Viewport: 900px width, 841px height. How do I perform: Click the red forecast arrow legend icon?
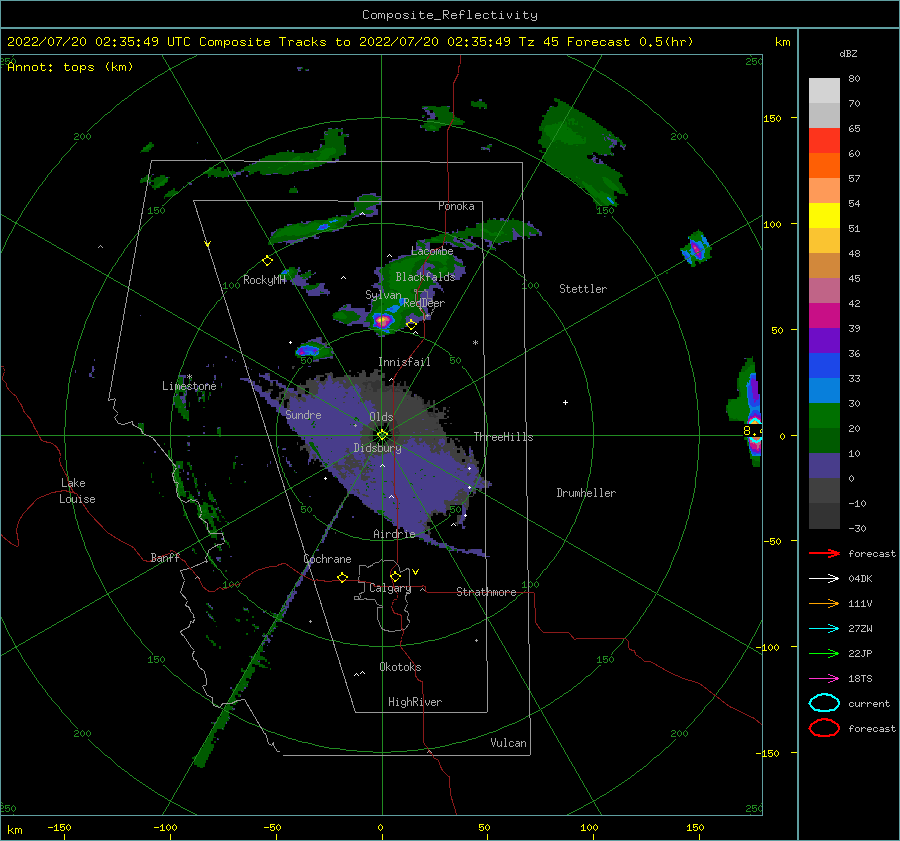point(824,553)
